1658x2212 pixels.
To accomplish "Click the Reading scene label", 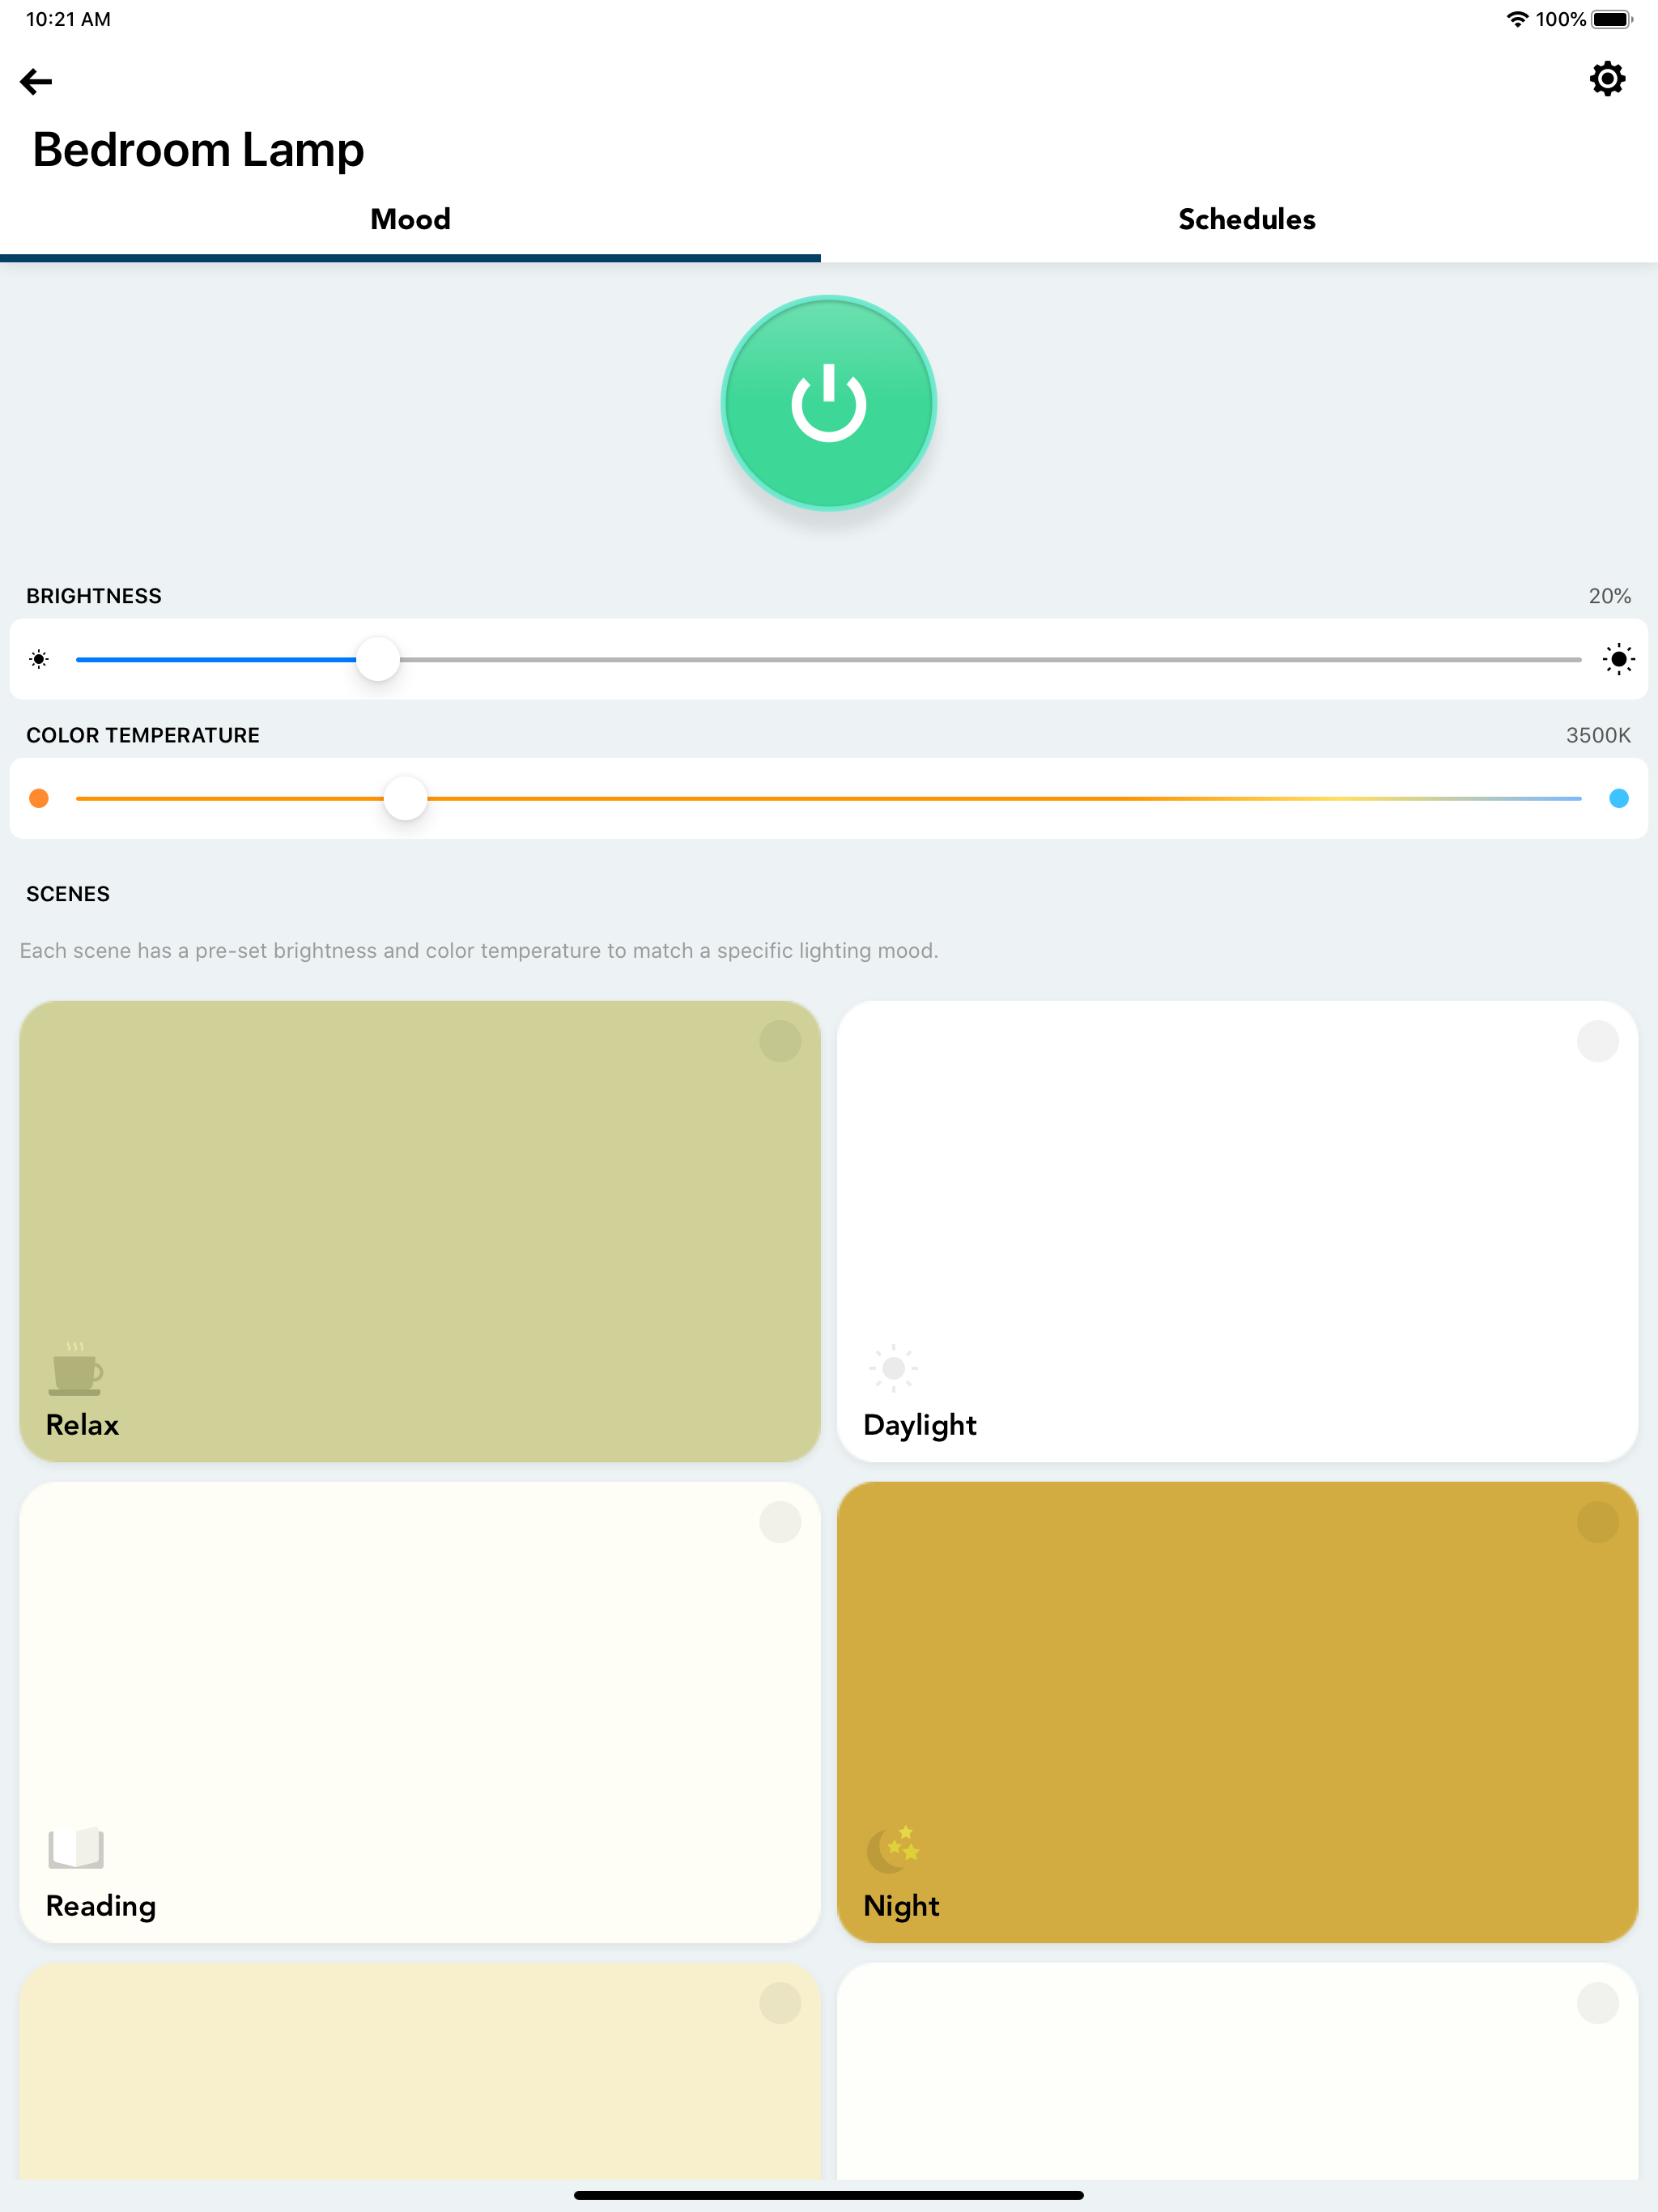I will coord(101,1907).
